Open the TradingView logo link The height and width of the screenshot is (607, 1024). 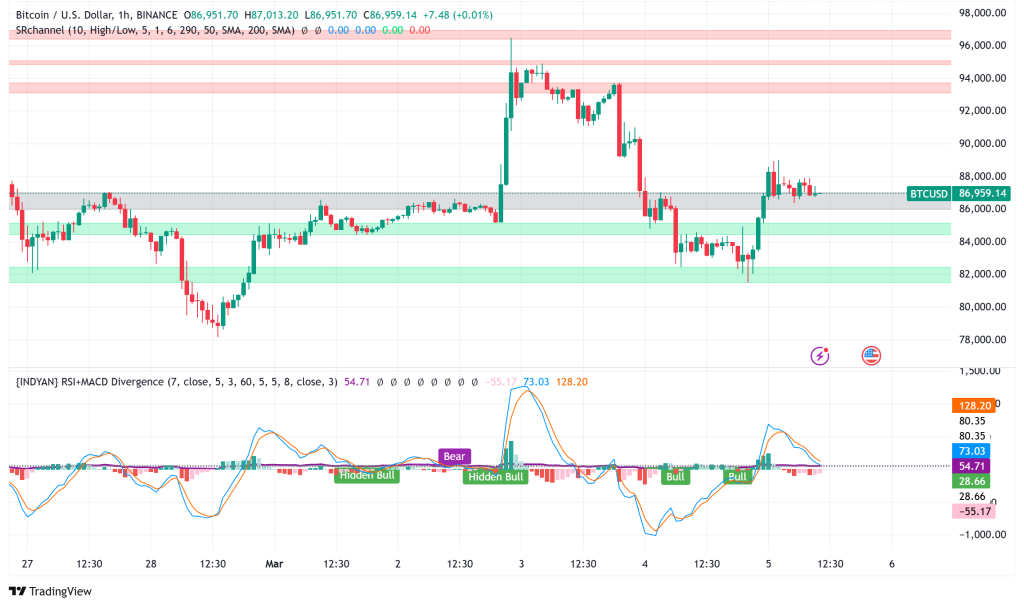[51, 591]
